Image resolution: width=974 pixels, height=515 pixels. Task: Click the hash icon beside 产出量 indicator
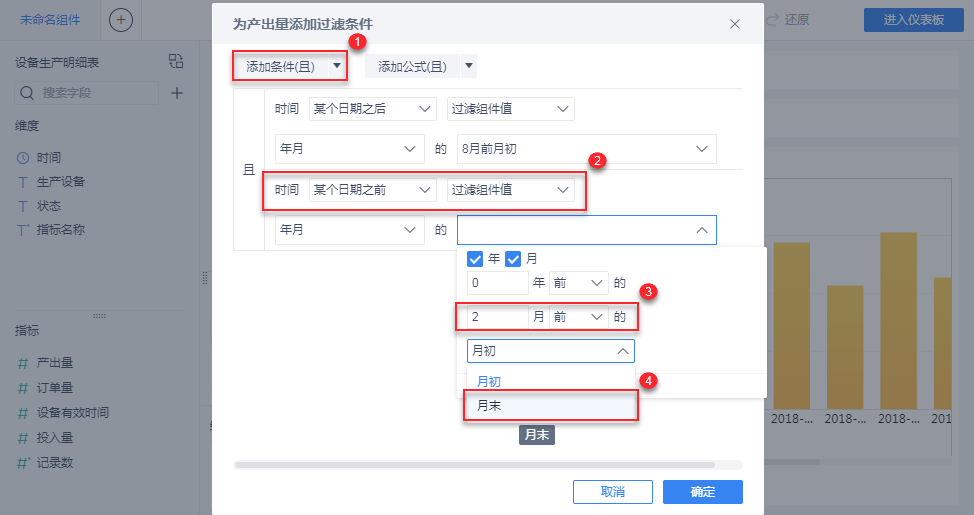coord(22,363)
